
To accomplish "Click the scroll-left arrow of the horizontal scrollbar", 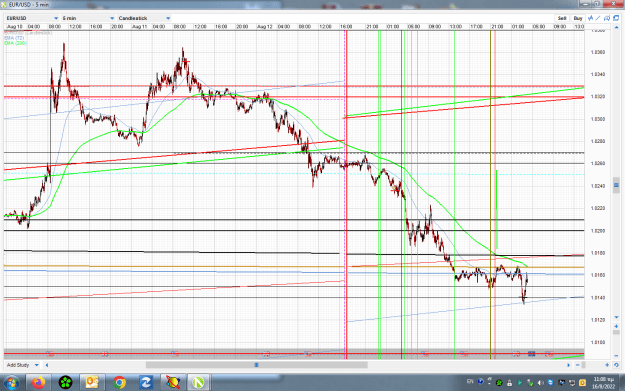I will pos(47,365).
